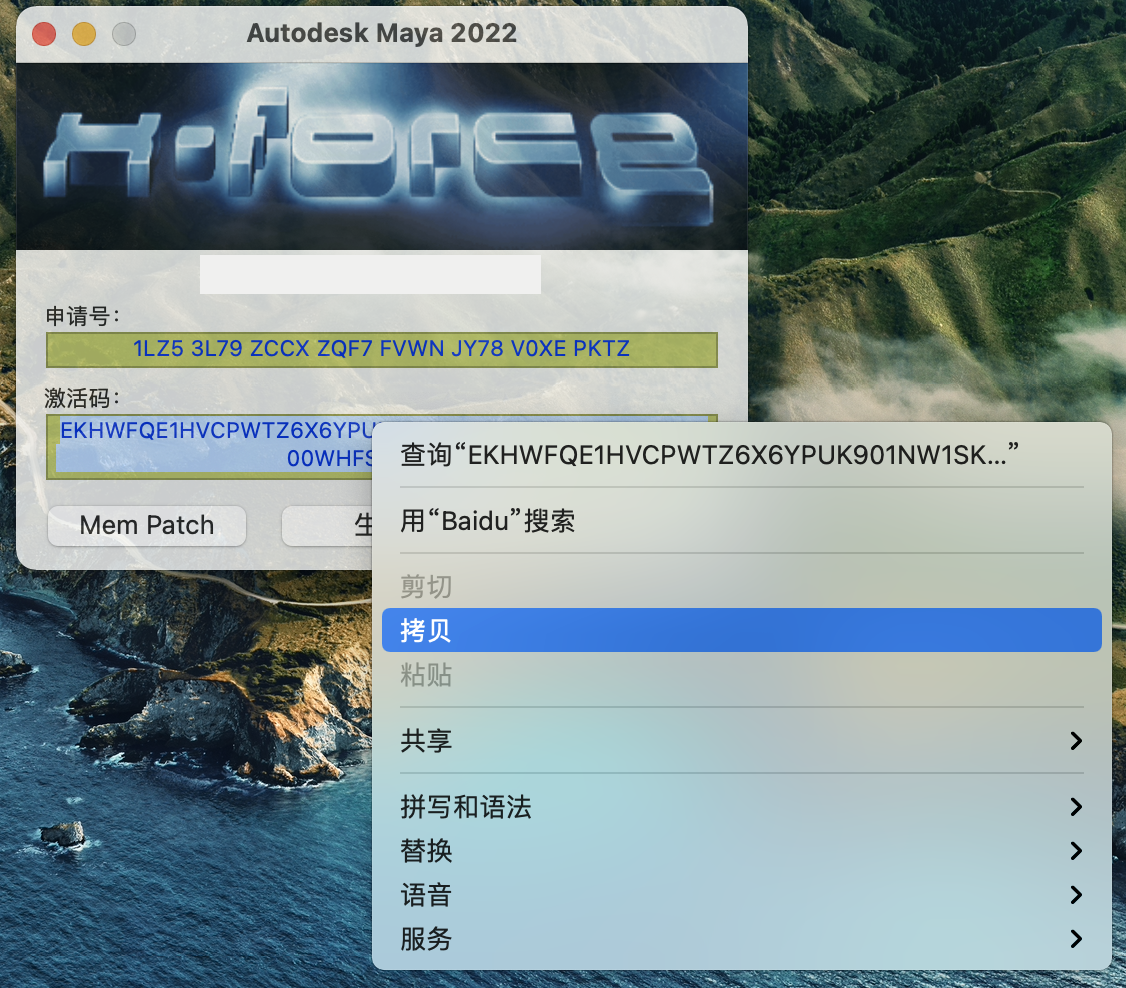
Task: Minimize the keygen window with the yellow button
Action: point(84,33)
